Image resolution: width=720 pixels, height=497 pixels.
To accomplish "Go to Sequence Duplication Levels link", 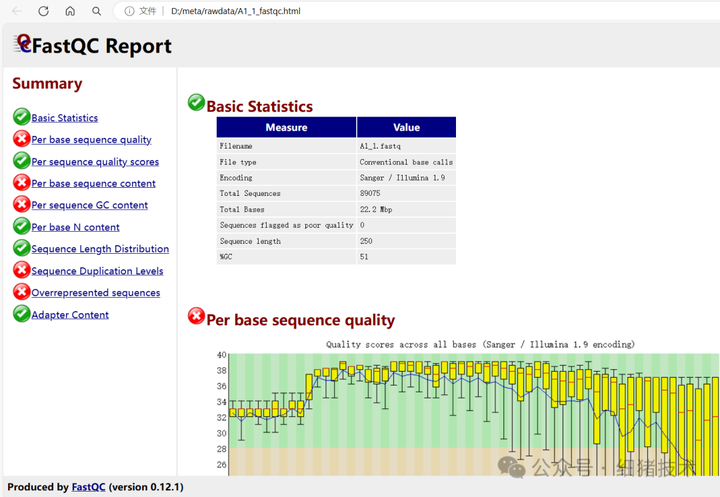I will click(x=97, y=271).
